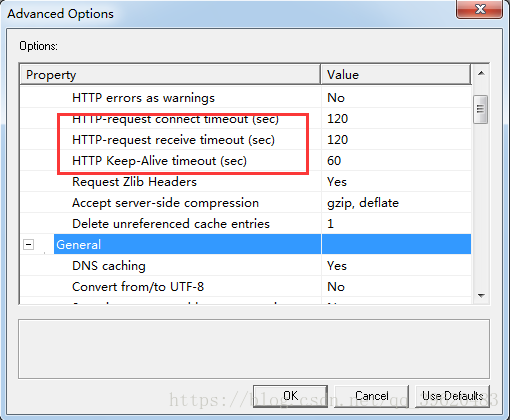Click No value for HTTP errors as warnings
Viewport: 510px width, 420px height.
point(336,98)
